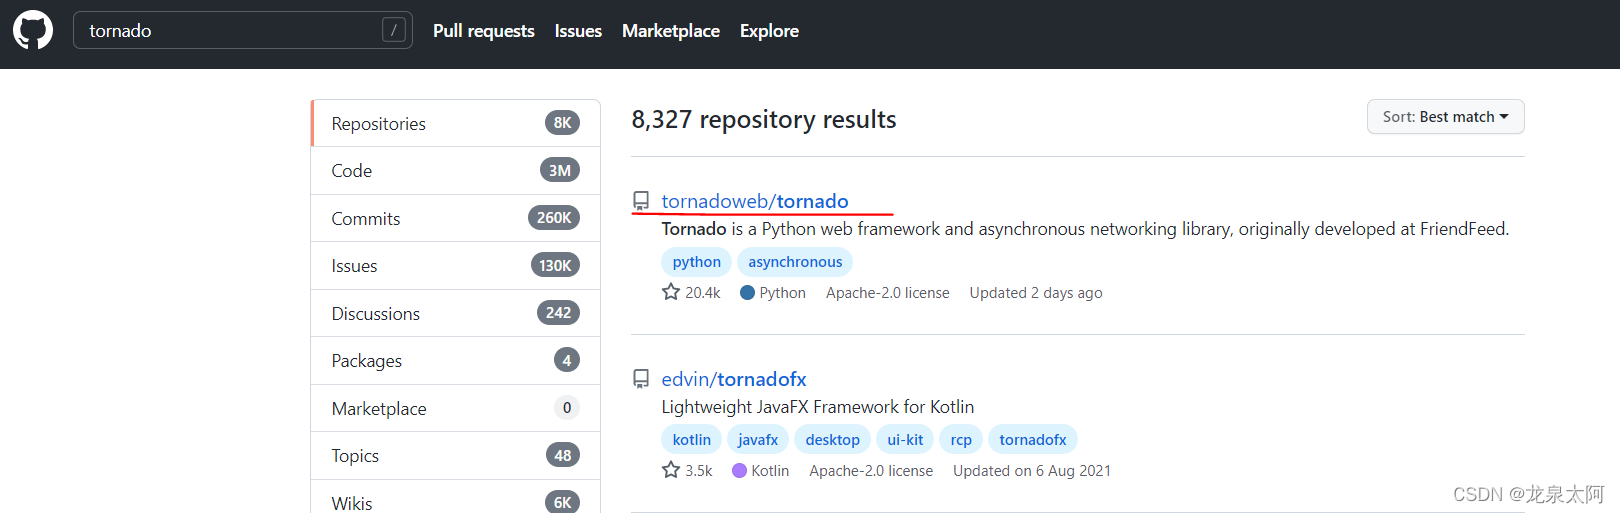Screen dimensions: 1620x513
Task: Click 'Updated on 6 Aug 2021' text
Action: (x=1032, y=471)
